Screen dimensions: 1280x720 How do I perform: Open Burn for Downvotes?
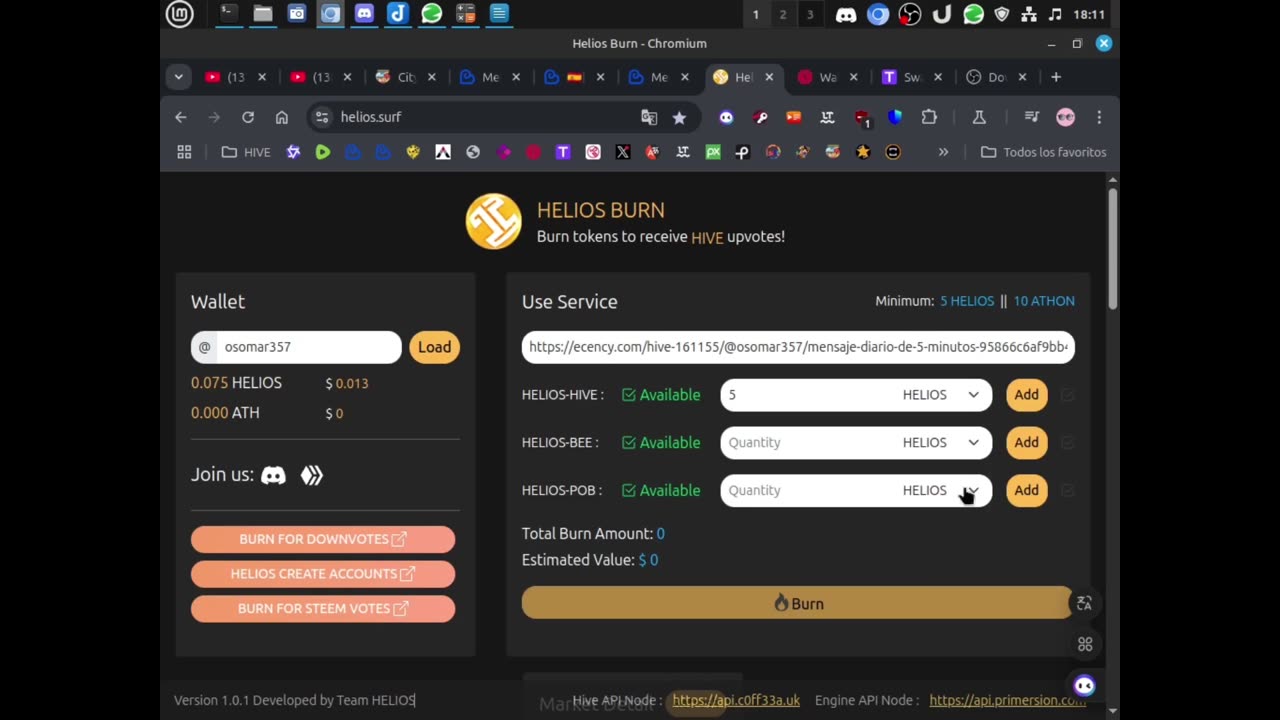[323, 539]
